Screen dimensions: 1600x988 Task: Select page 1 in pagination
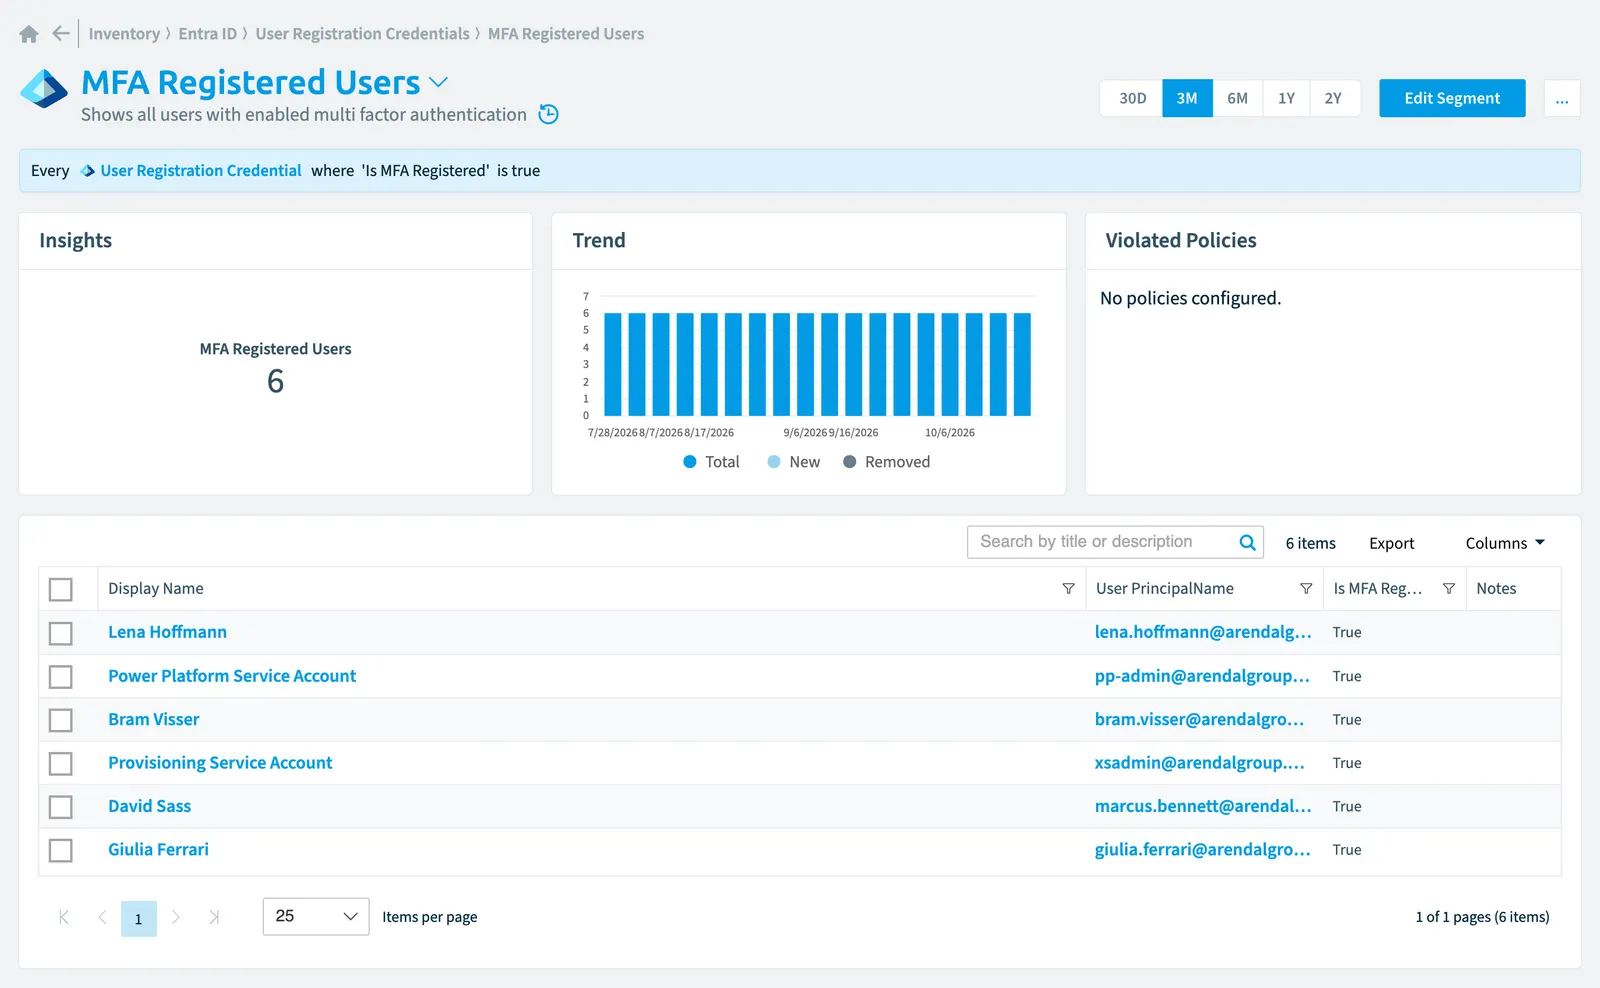point(139,918)
